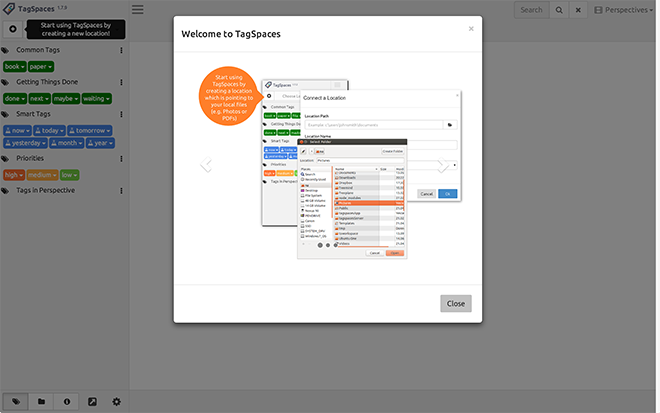Expand the Tags in Perspective group
Screen dimensions: 660x413
[5, 191]
